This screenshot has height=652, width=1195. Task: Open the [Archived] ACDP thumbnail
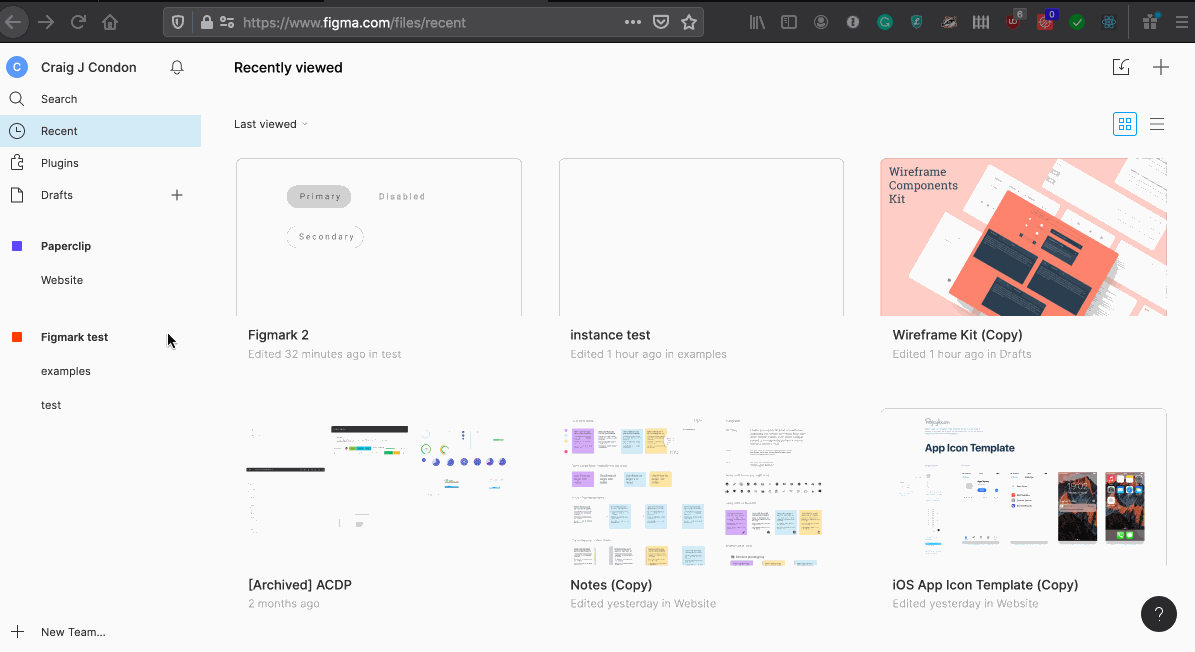(x=379, y=487)
